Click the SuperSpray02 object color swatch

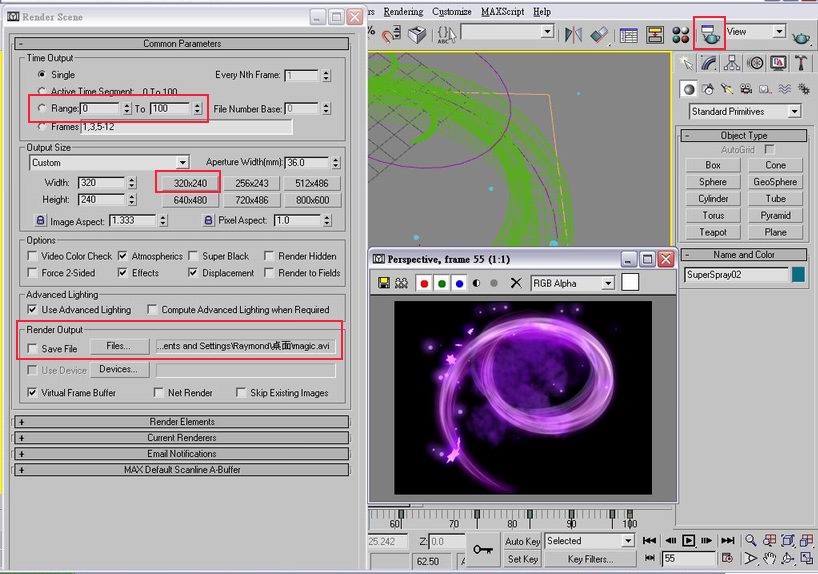click(798, 274)
